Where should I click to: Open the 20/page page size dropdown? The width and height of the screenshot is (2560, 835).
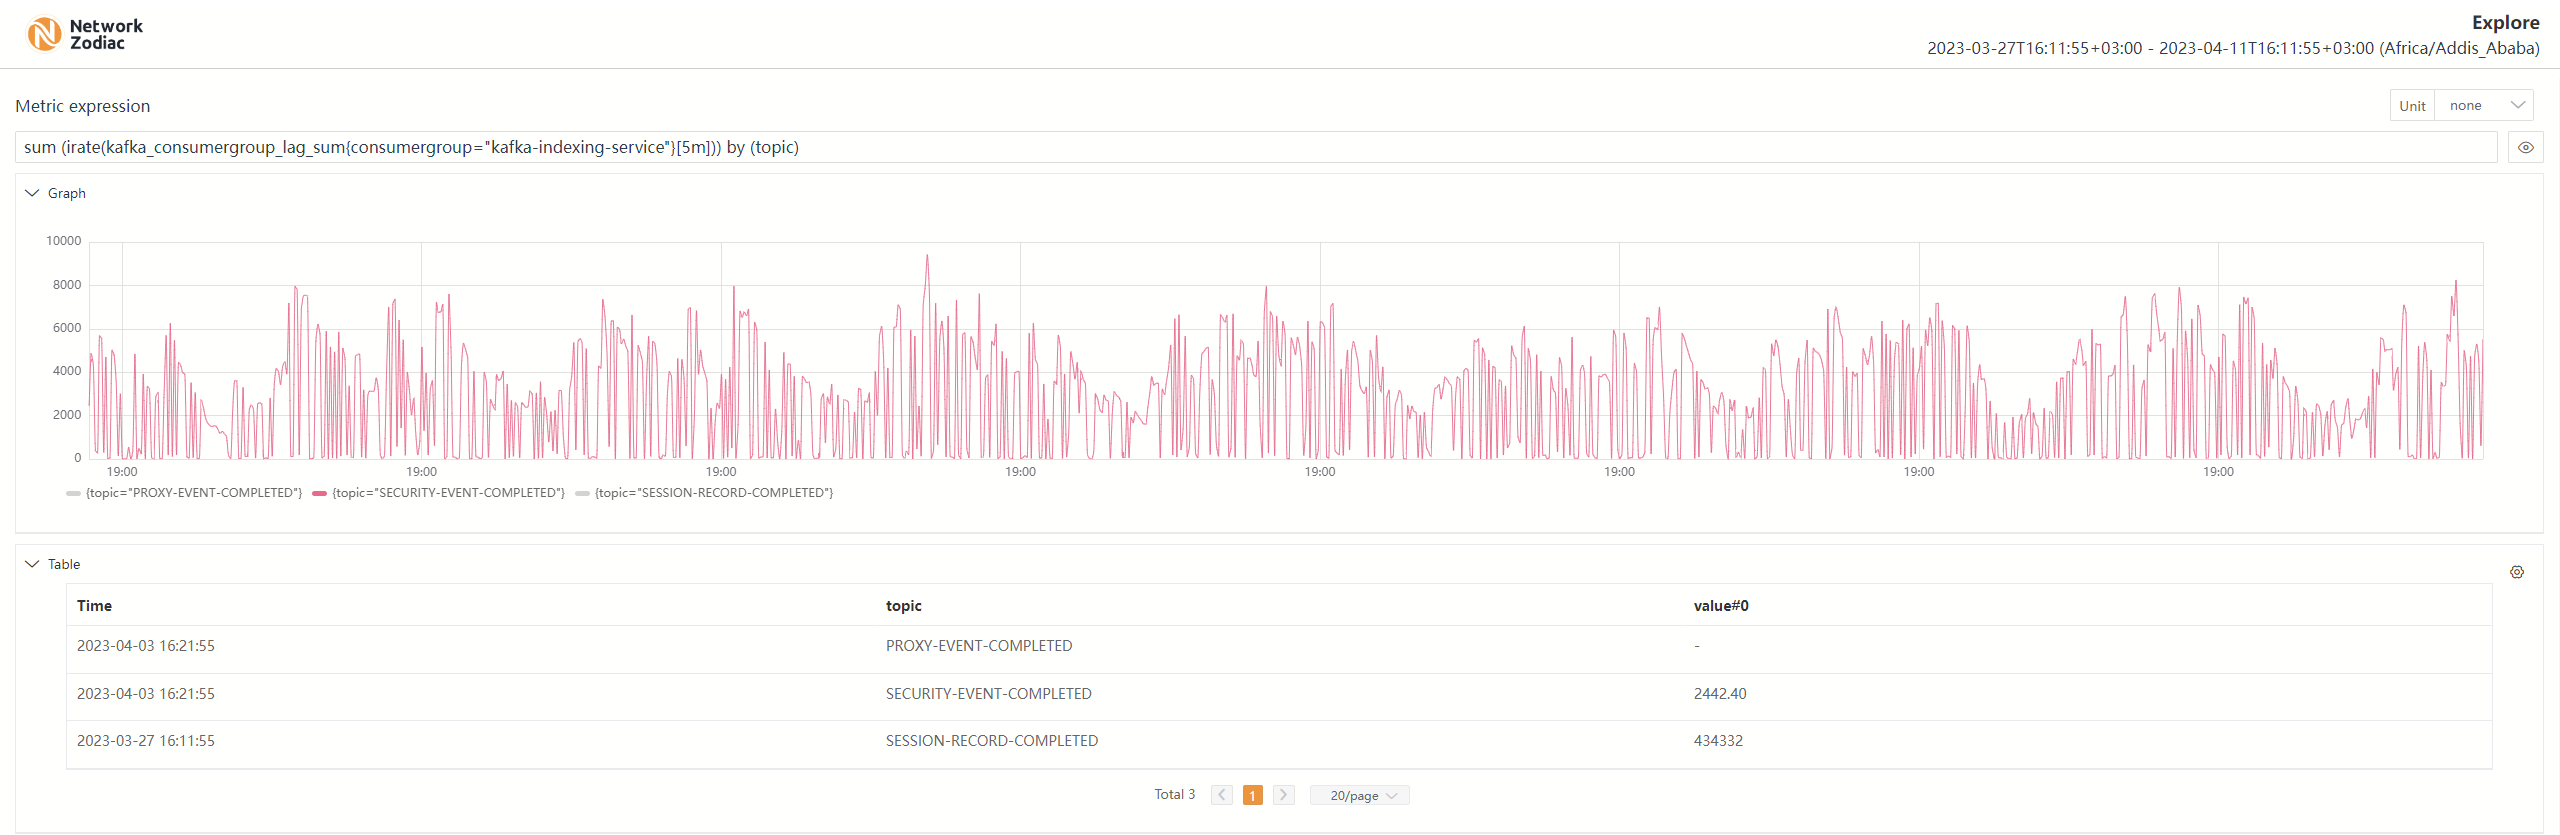[1360, 795]
